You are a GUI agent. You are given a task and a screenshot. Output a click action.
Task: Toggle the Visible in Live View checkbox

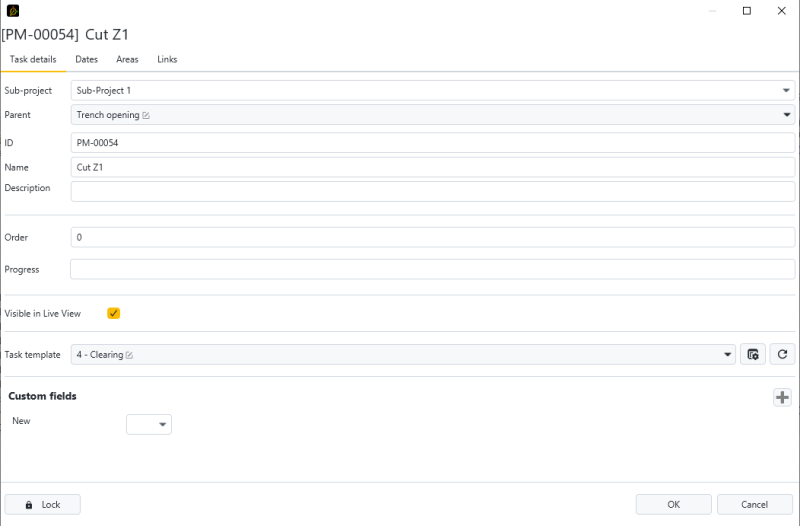click(x=113, y=313)
